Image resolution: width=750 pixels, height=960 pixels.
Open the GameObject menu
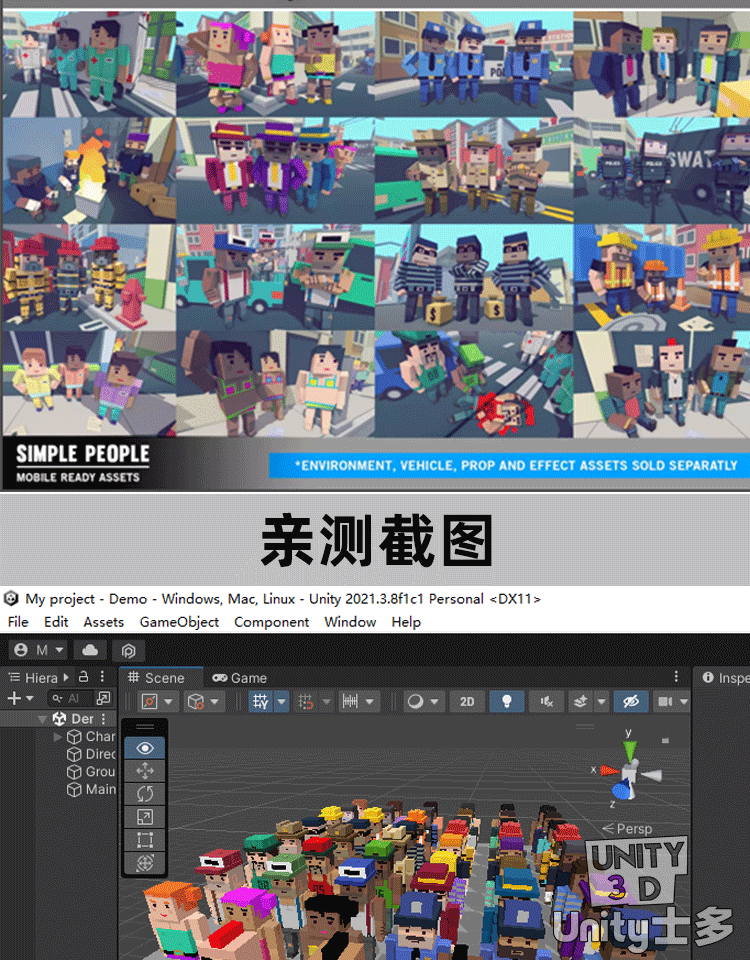pyautogui.click(x=179, y=622)
